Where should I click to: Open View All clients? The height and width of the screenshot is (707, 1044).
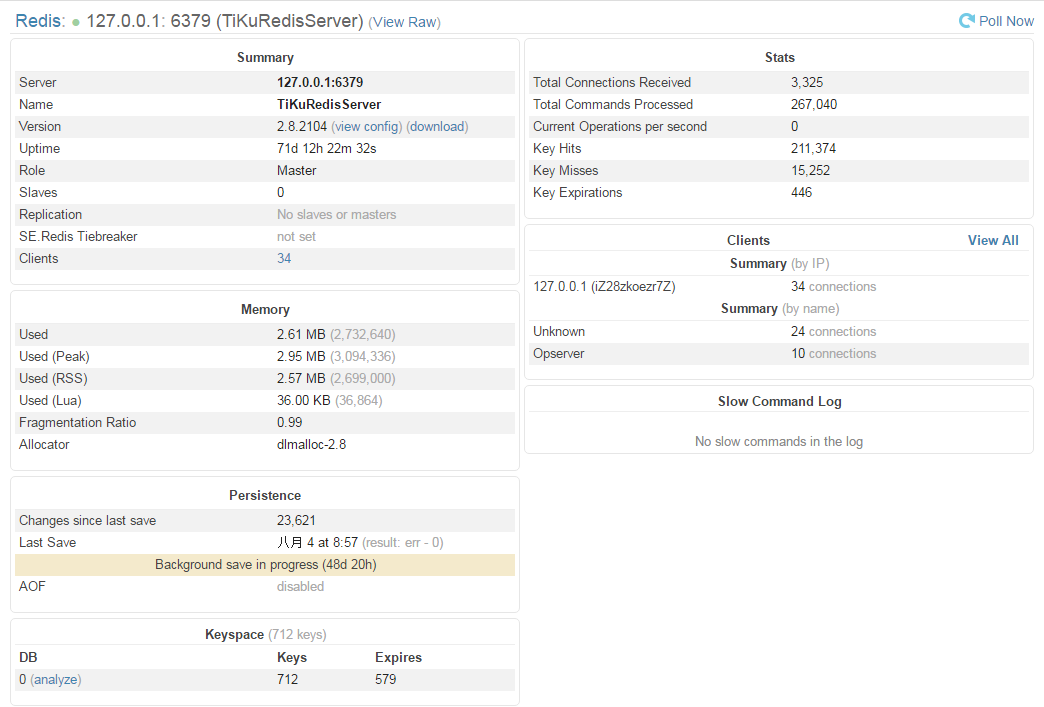point(993,241)
